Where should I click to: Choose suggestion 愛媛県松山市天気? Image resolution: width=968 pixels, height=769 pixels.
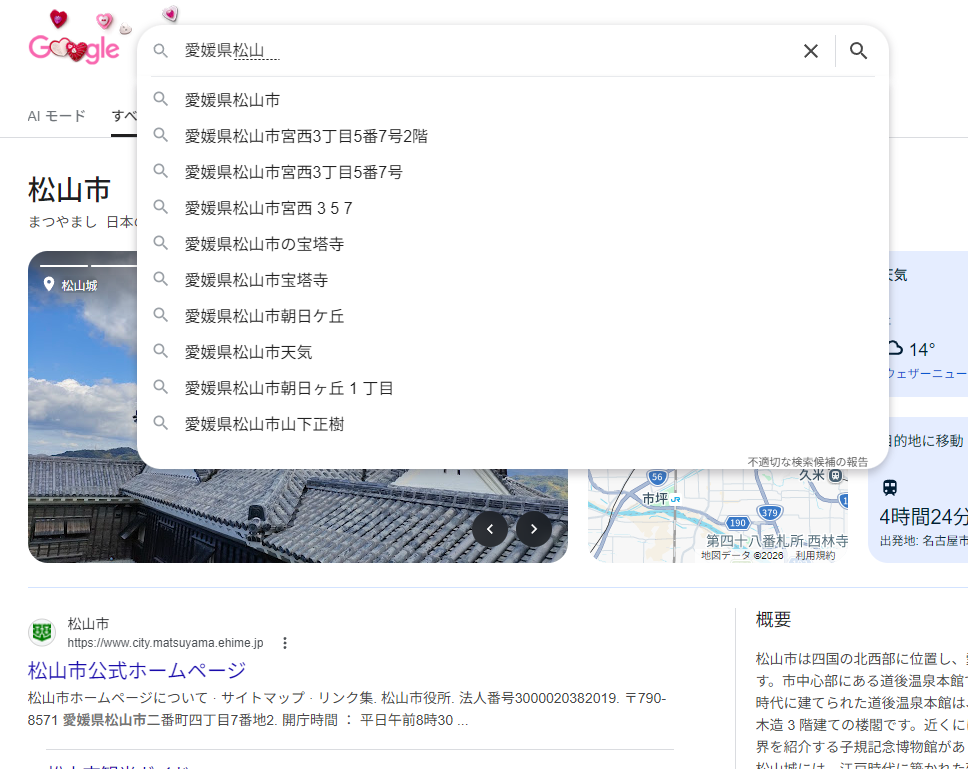[248, 352]
